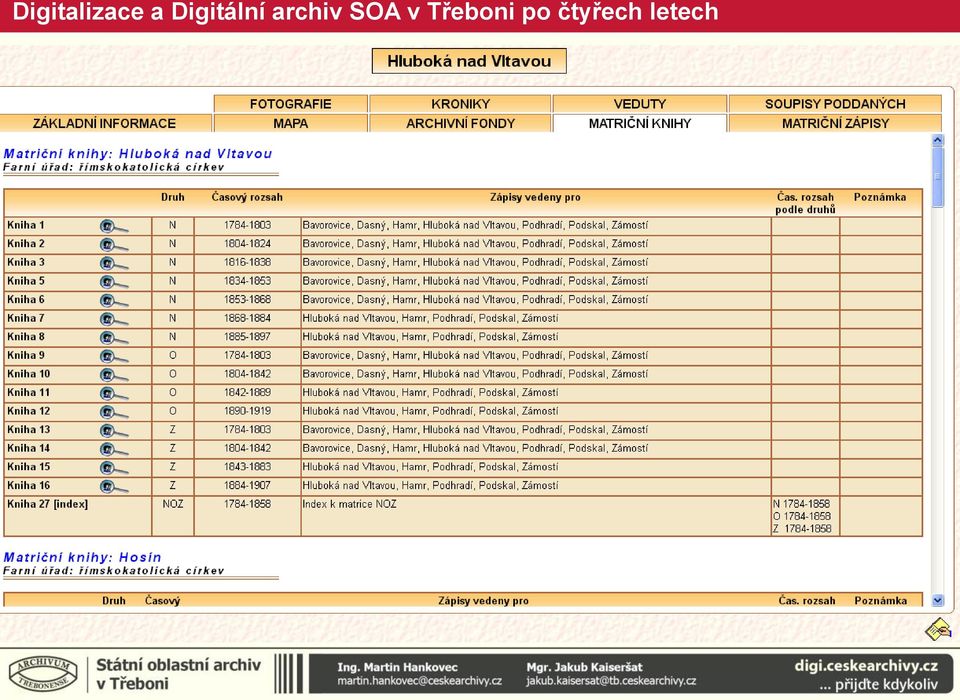Click the 1884-1907 range of Kniha 16
The width and height of the screenshot is (960, 700).
pyautogui.click(x=247, y=485)
